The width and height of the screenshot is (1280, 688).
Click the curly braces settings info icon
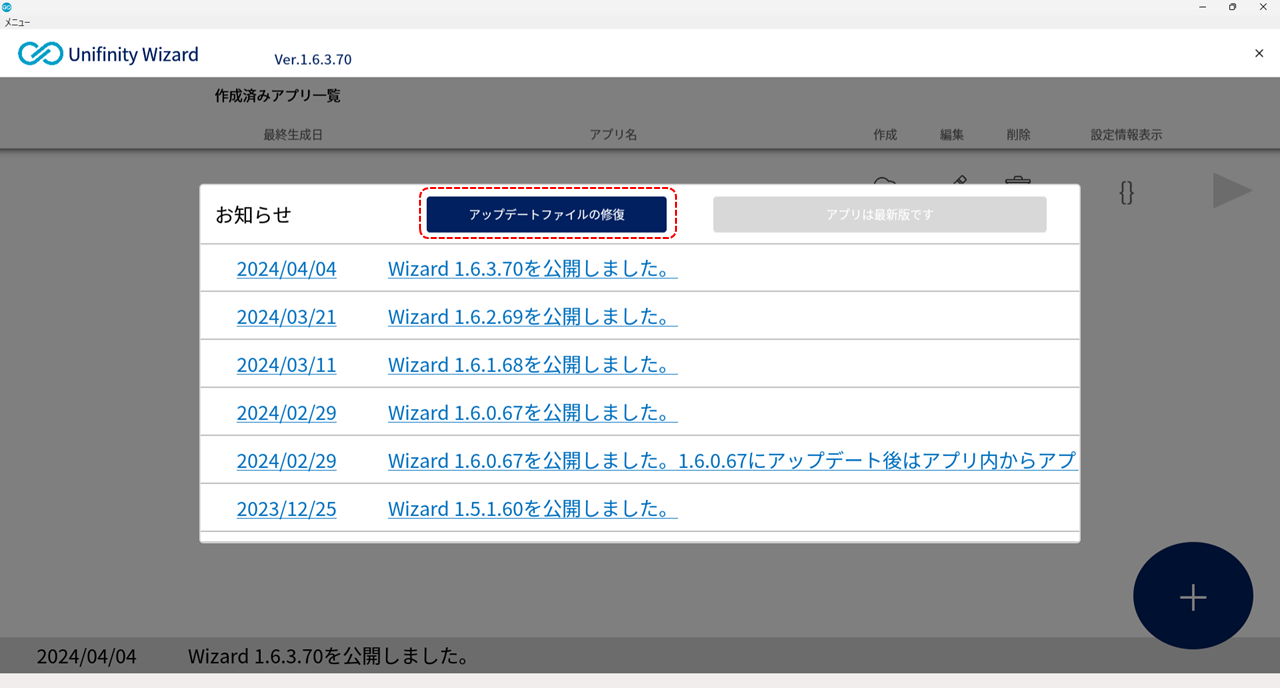(1126, 192)
